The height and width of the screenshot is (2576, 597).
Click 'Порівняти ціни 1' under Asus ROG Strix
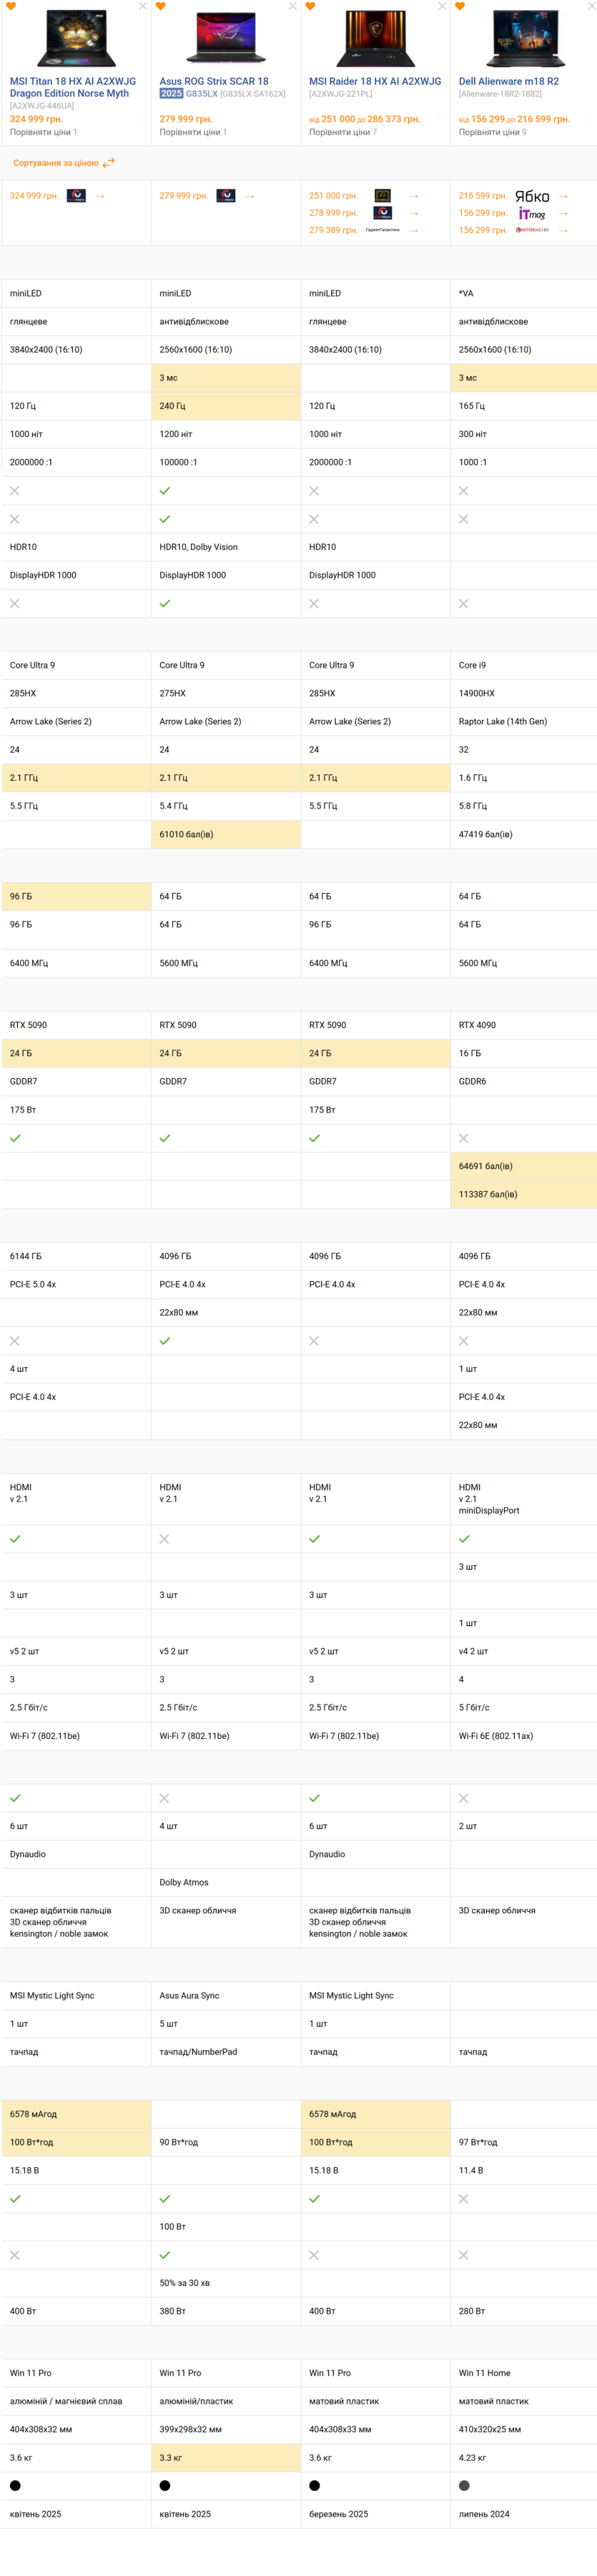[193, 132]
